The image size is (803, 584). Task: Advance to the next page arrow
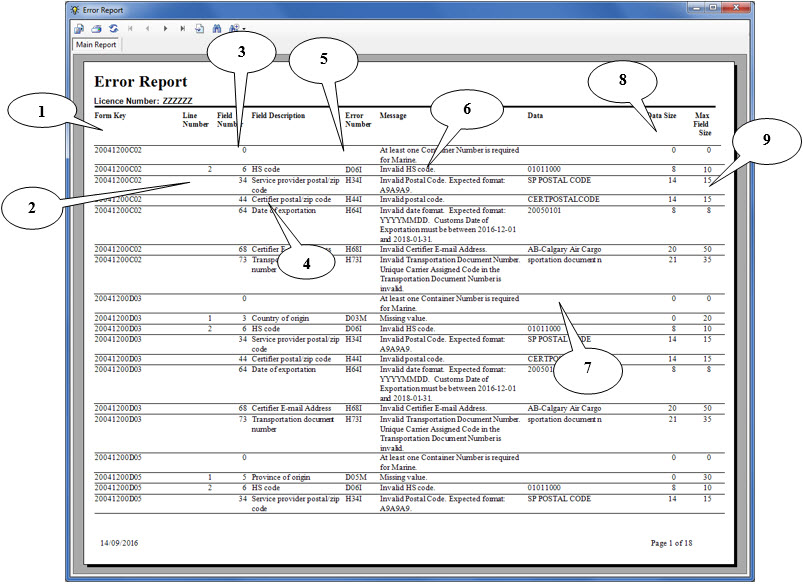click(x=165, y=29)
